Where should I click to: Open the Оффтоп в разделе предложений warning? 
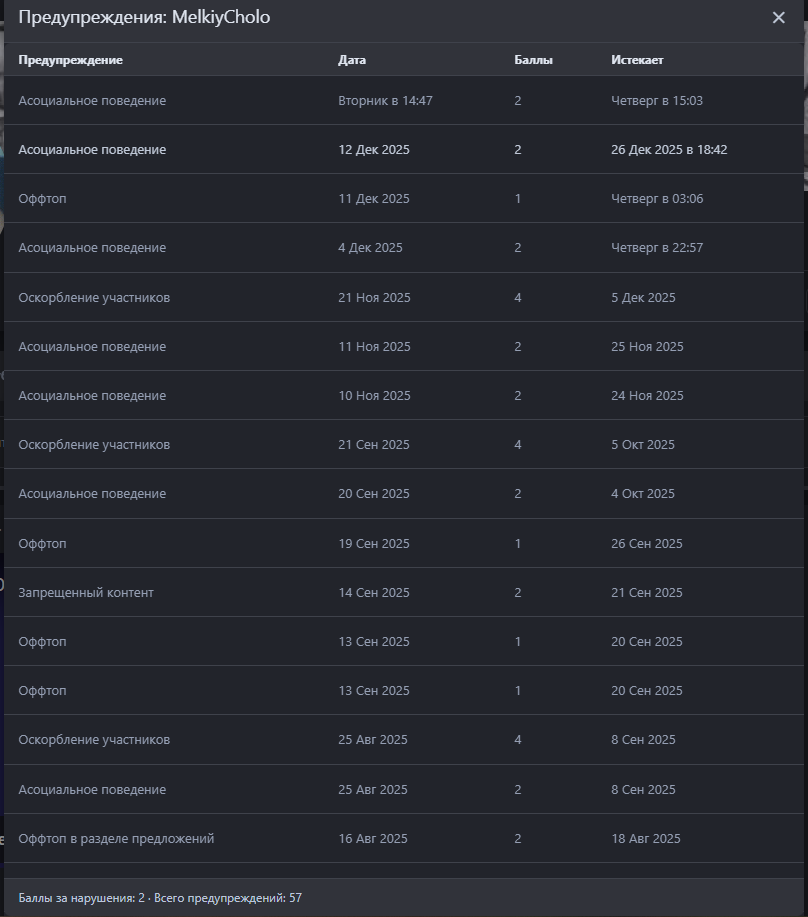click(116, 839)
